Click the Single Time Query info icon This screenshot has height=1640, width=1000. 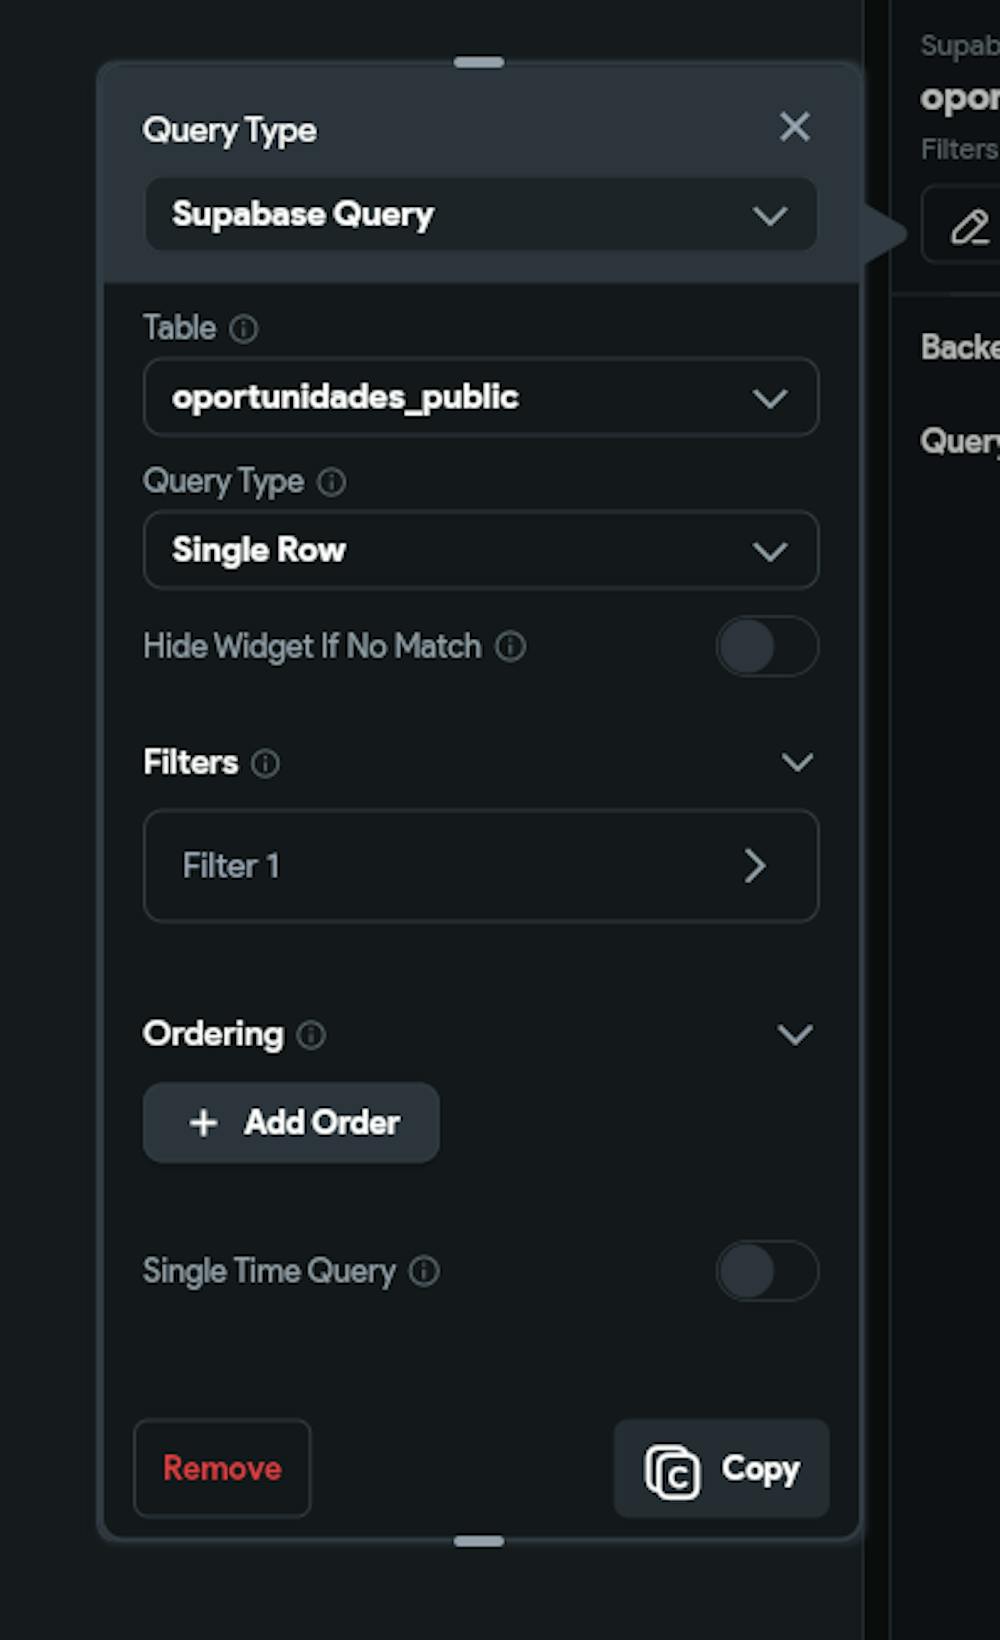(424, 1272)
